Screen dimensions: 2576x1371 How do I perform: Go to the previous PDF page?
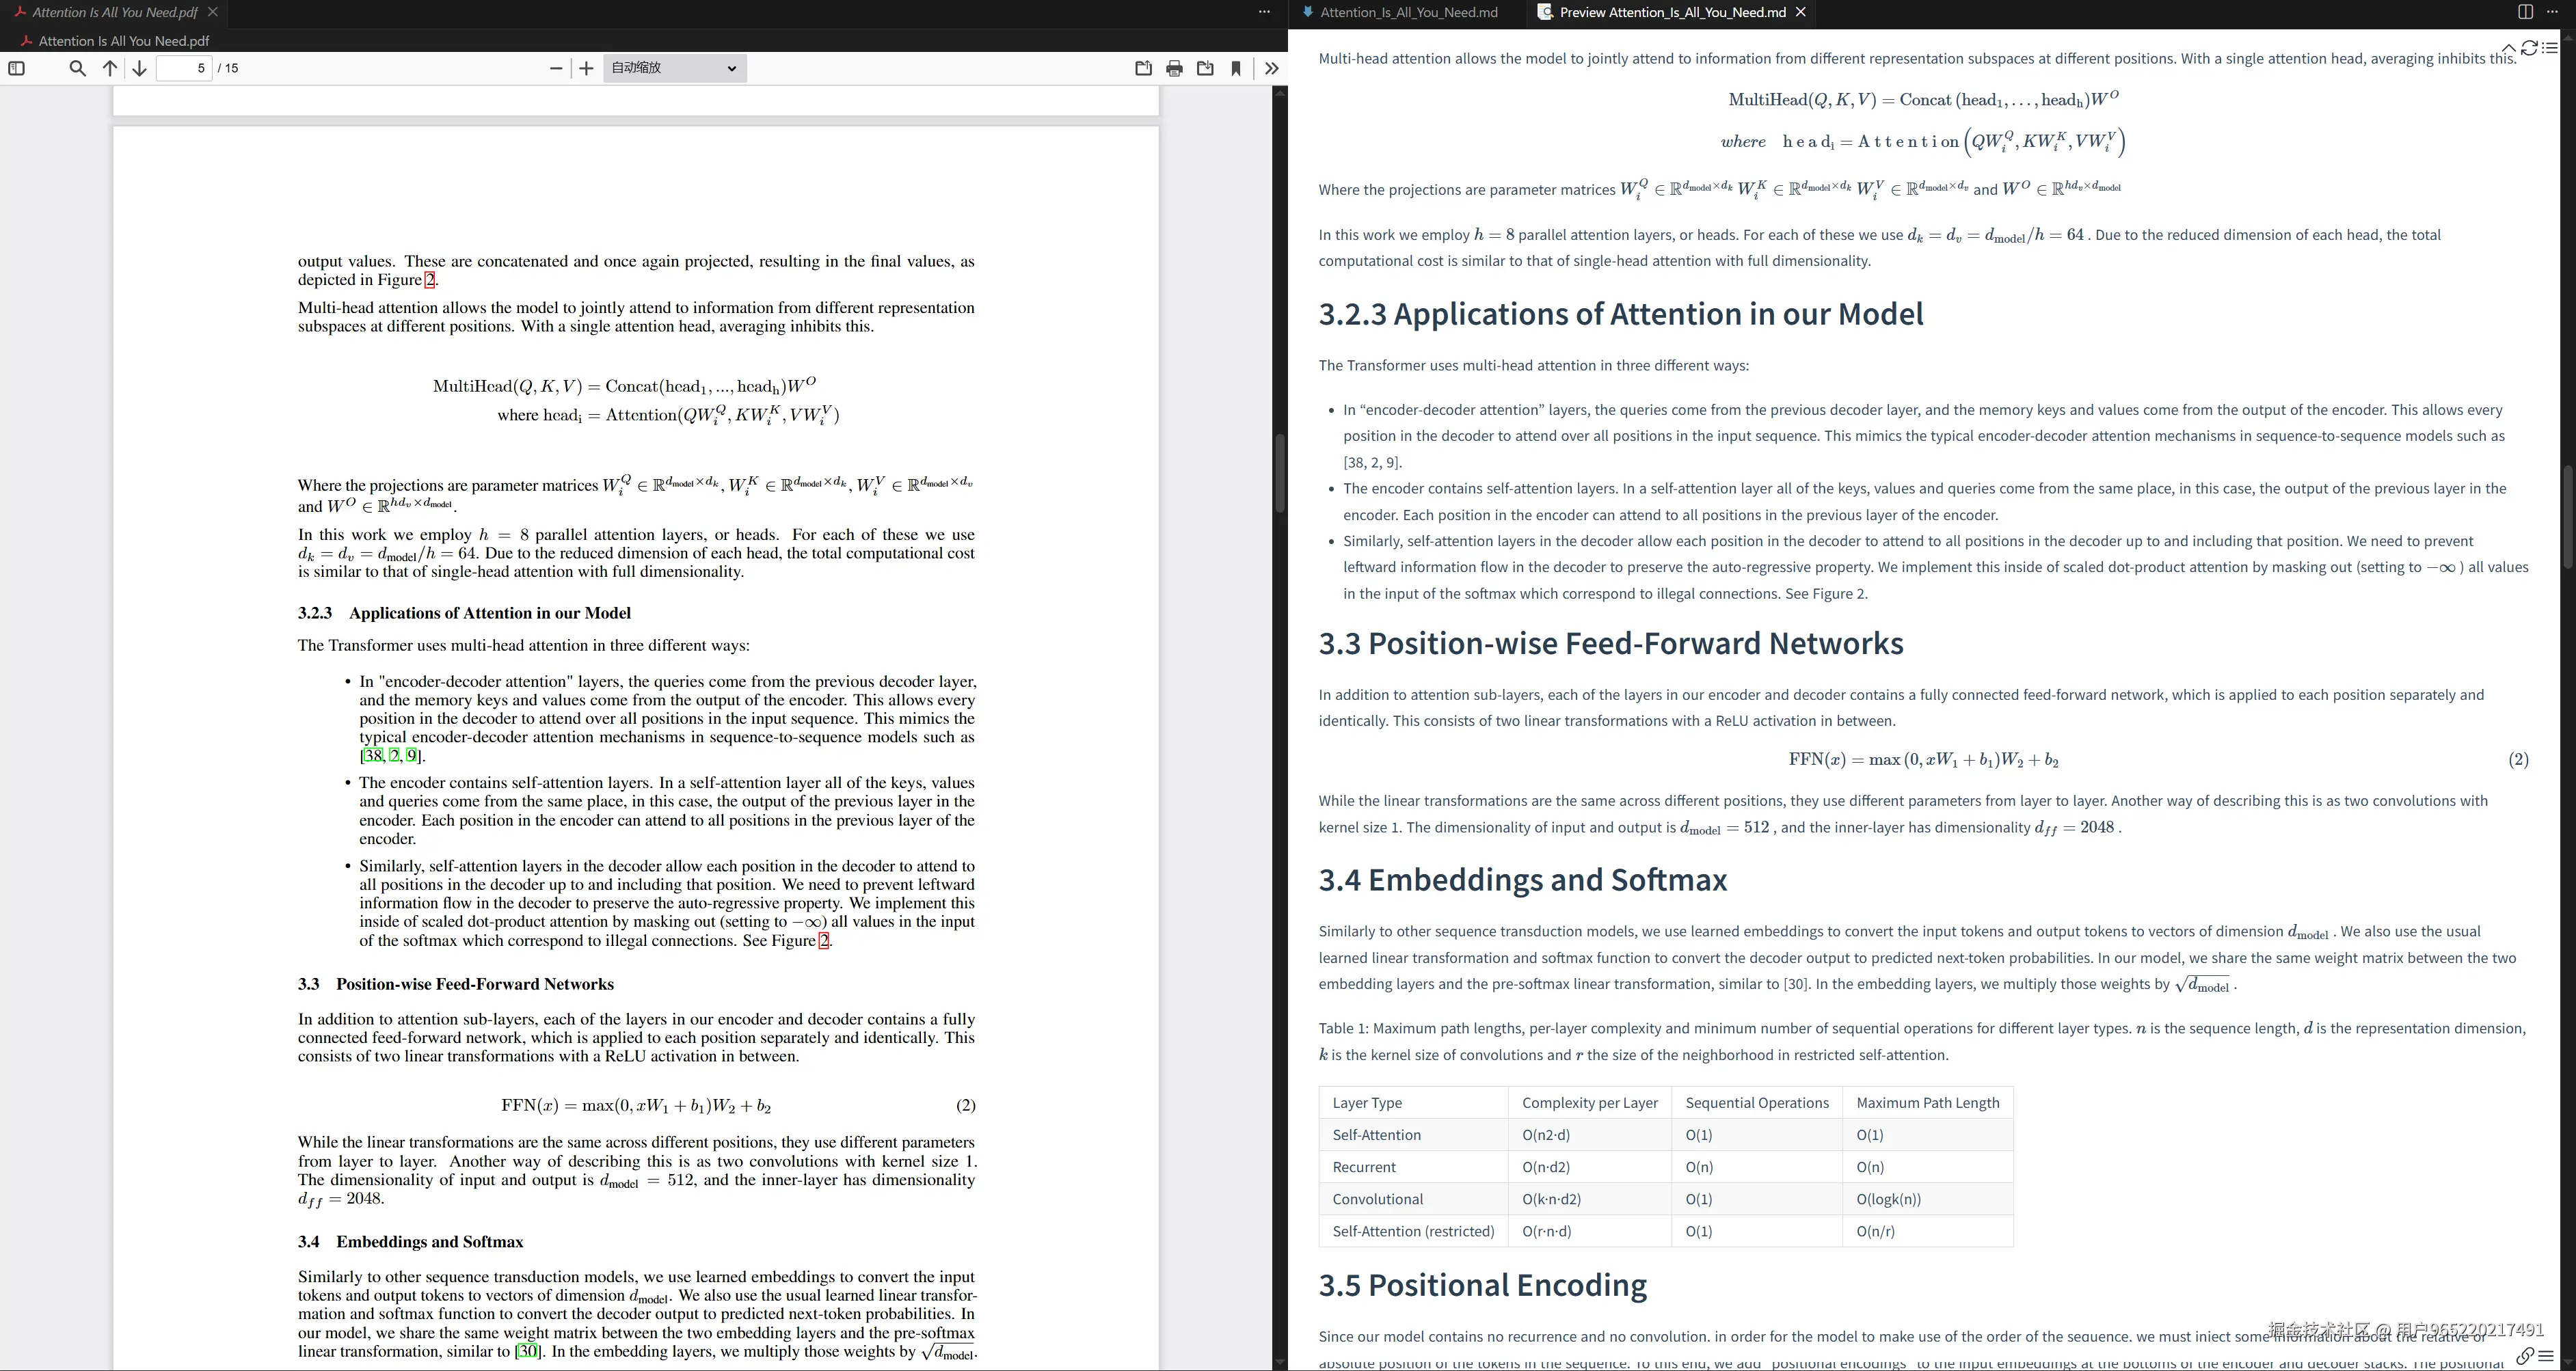point(110,68)
